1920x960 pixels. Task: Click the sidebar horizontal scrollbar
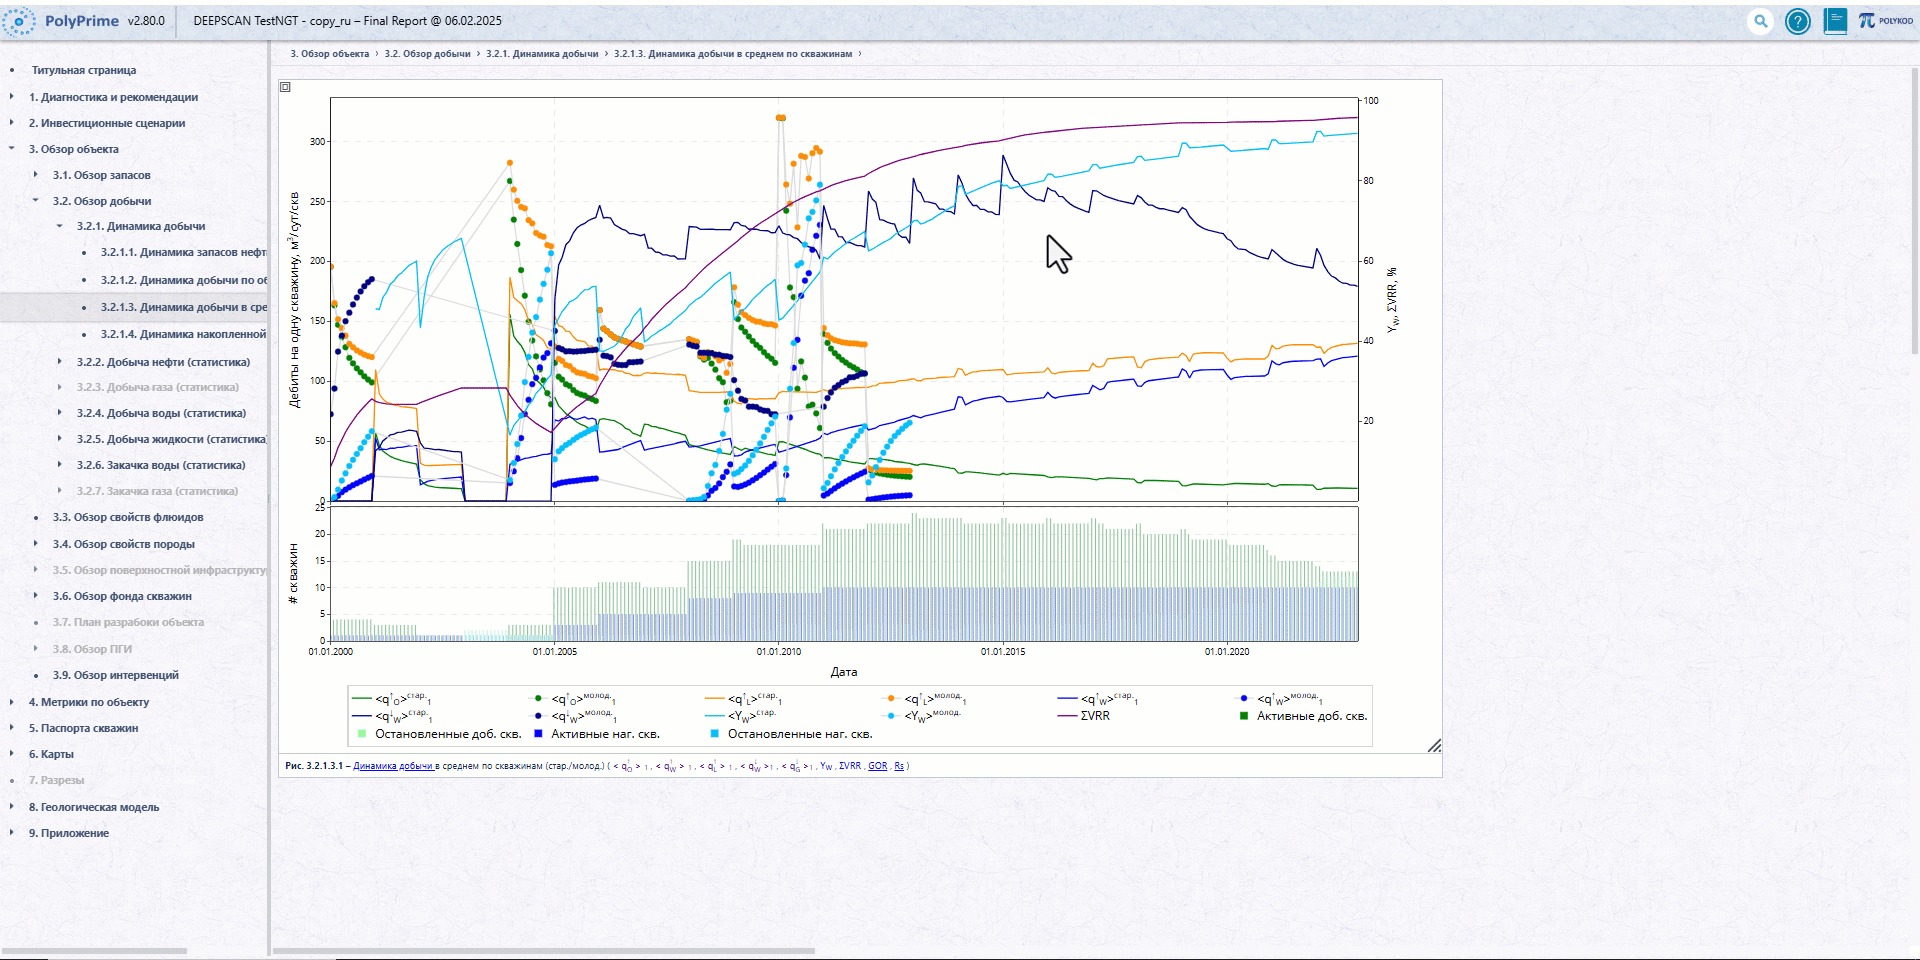click(x=95, y=950)
